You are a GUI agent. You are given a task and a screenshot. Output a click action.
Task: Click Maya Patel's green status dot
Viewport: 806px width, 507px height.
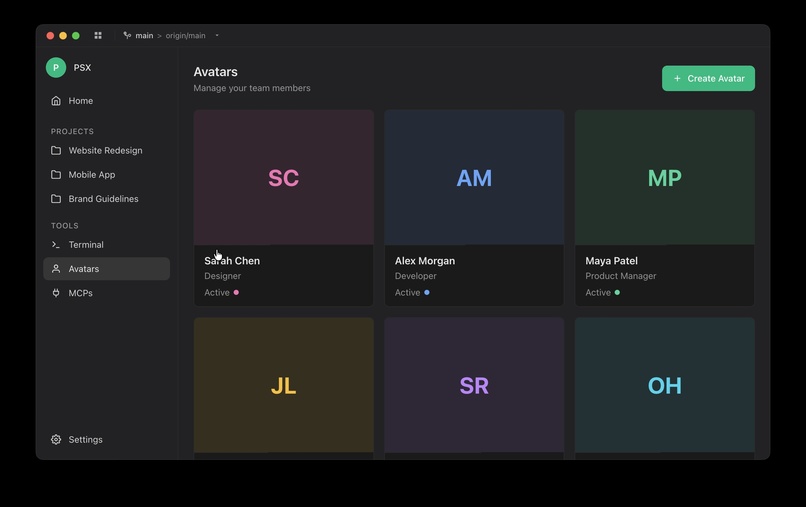(617, 293)
